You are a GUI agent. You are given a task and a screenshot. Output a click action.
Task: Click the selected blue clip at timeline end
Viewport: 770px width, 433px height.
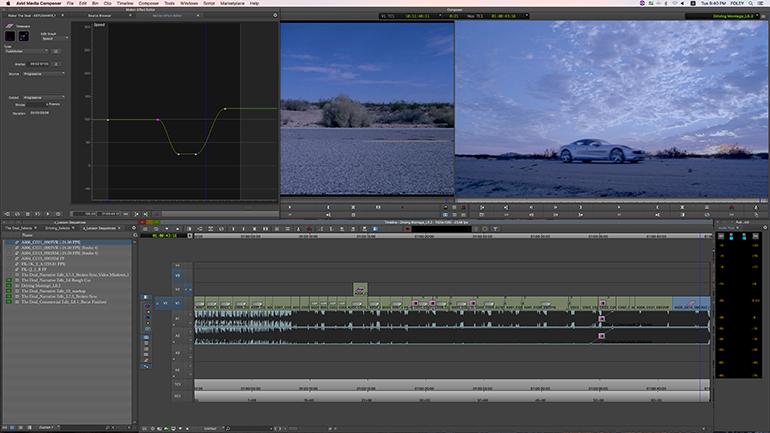tap(690, 303)
